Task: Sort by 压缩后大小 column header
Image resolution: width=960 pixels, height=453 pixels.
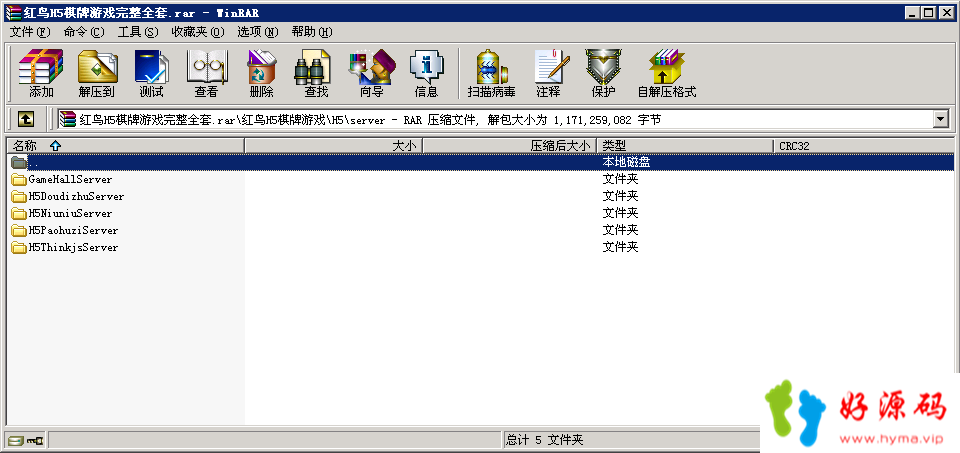Action: pos(509,146)
